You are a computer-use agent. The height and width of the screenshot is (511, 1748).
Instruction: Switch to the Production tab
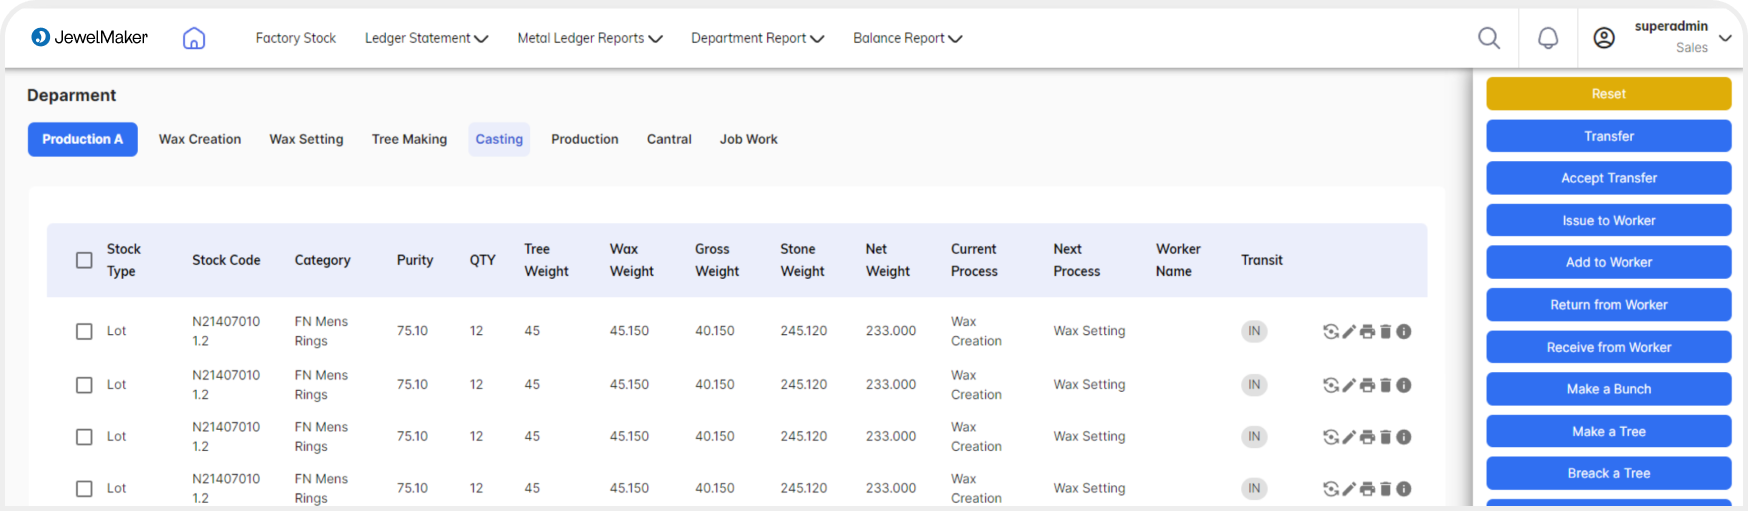pos(585,139)
